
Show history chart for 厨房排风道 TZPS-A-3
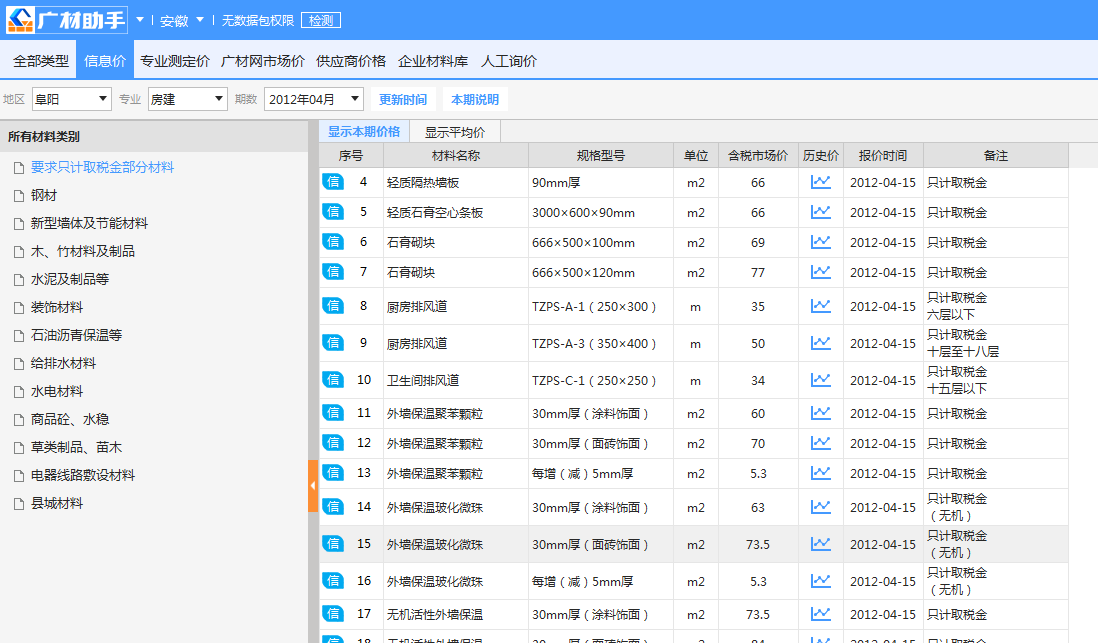(820, 343)
